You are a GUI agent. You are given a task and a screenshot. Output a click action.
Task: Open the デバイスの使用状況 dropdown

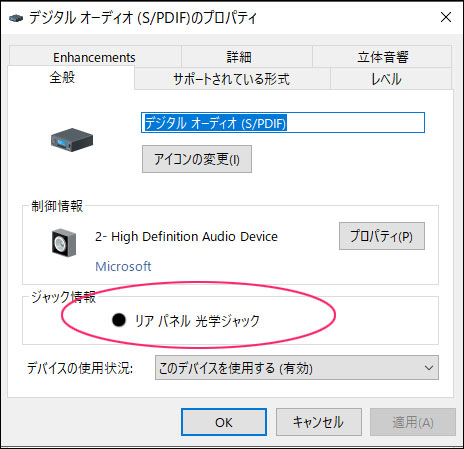coord(297,368)
